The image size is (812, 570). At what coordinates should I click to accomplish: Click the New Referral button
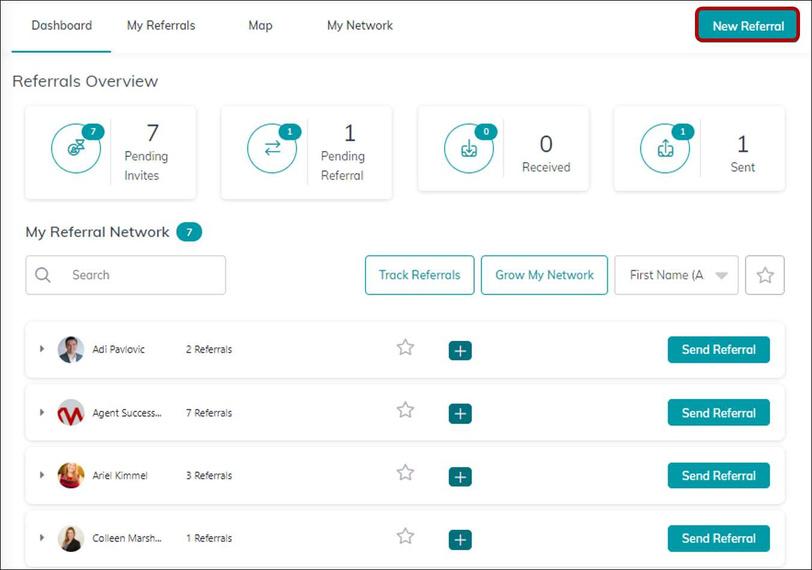tap(748, 26)
